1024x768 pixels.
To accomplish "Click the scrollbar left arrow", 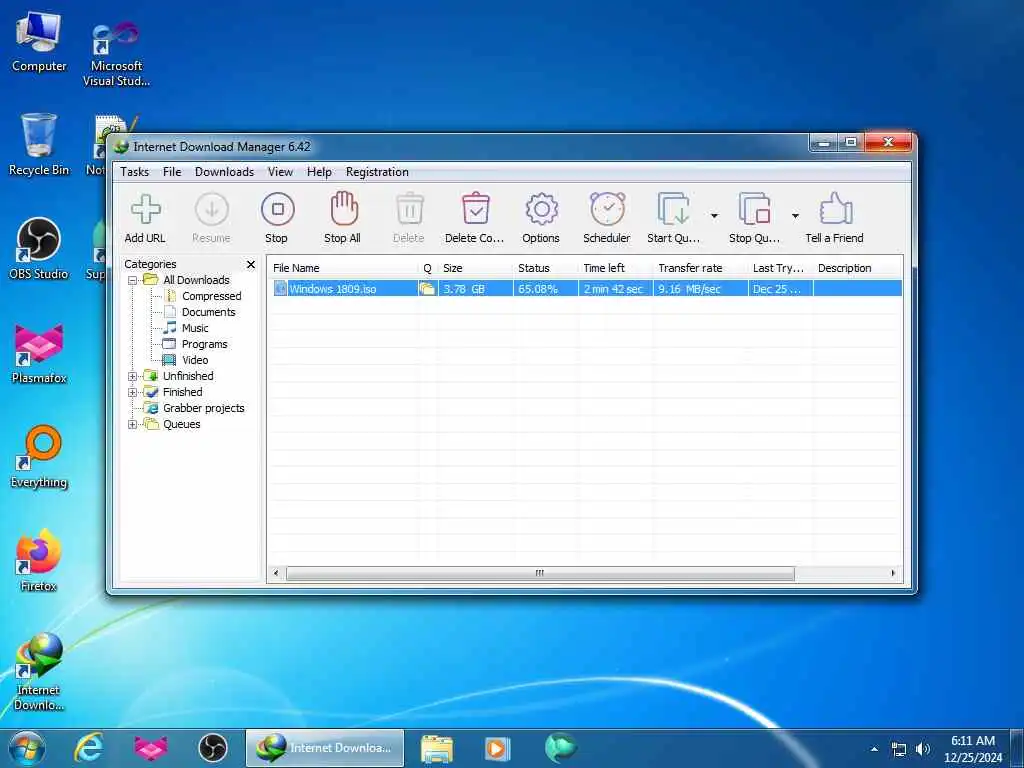I will 276,573.
